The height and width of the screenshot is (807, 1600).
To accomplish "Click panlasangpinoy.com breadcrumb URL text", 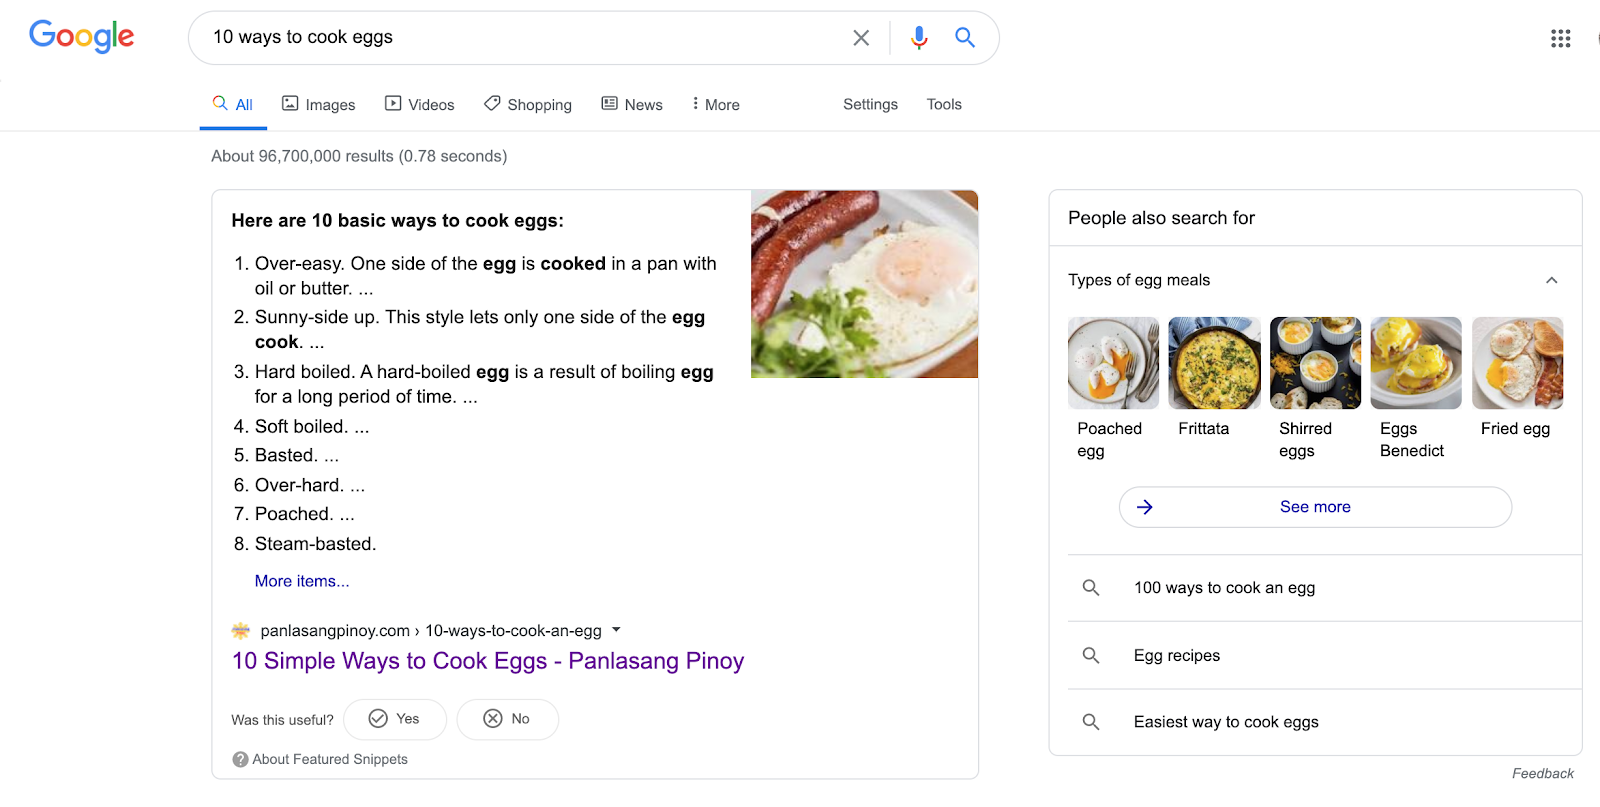I will (431, 631).
